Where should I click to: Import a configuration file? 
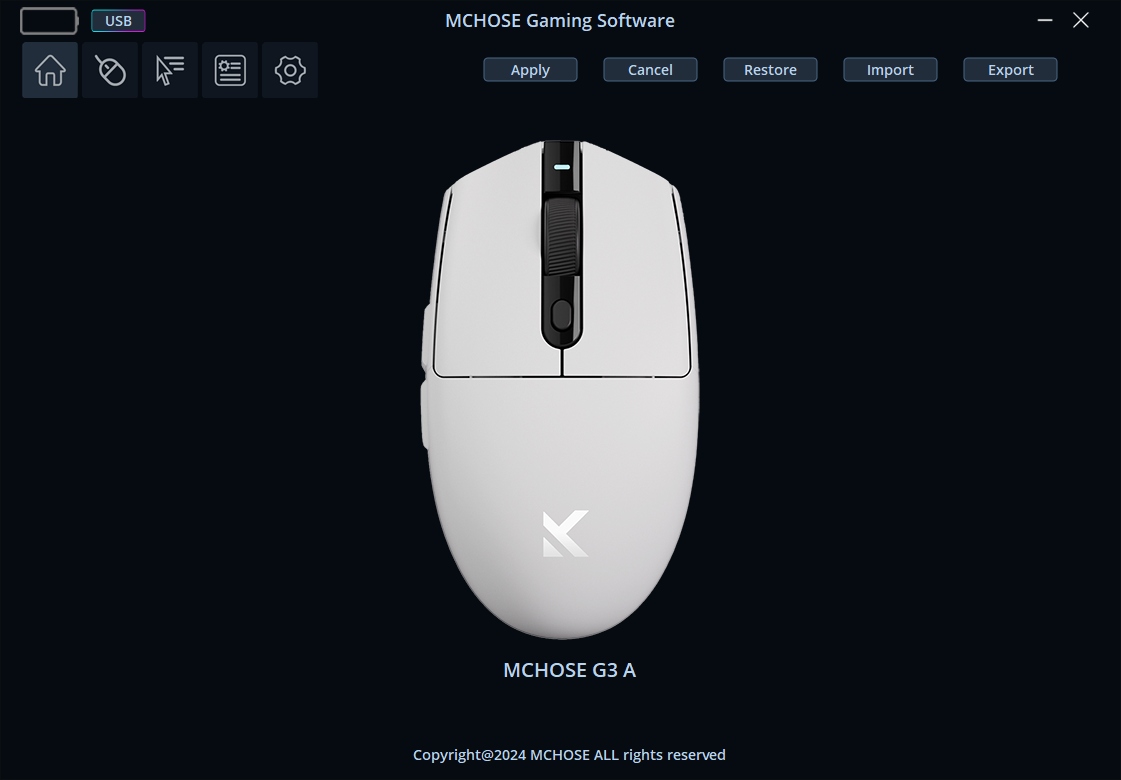tap(890, 69)
